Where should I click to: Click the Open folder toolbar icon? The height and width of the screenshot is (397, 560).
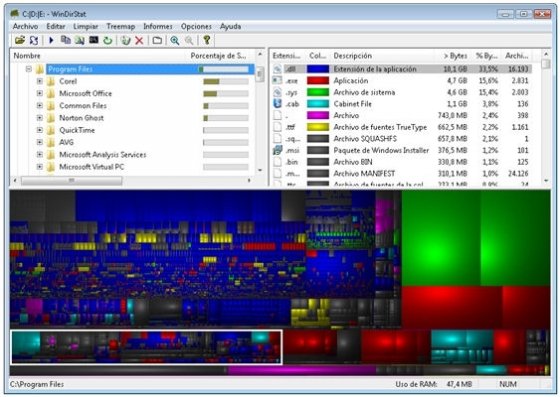[x=20, y=40]
